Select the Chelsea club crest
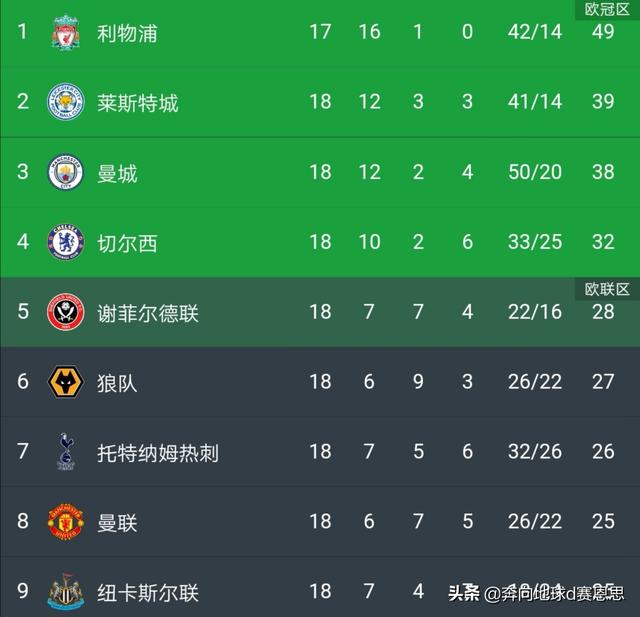This screenshot has width=640, height=617. (65, 242)
